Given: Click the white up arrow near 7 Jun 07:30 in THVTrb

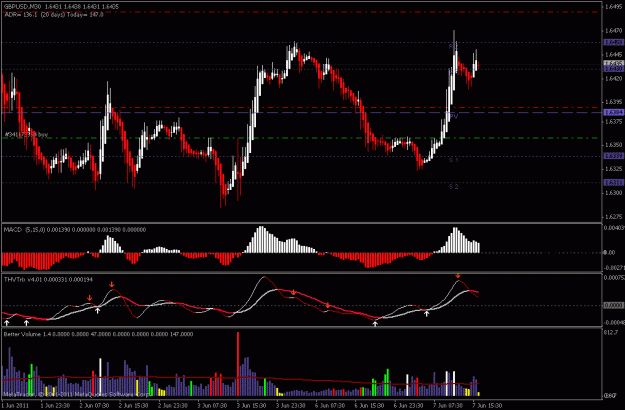Looking at the screenshot, I should click(426, 314).
